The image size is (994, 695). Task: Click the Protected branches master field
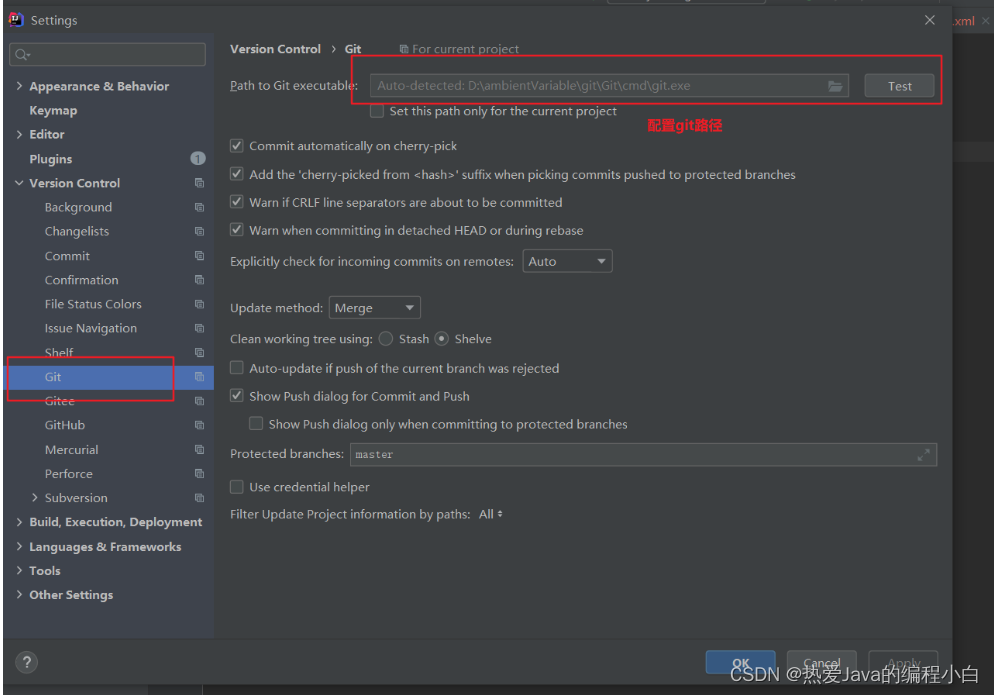click(x=643, y=455)
